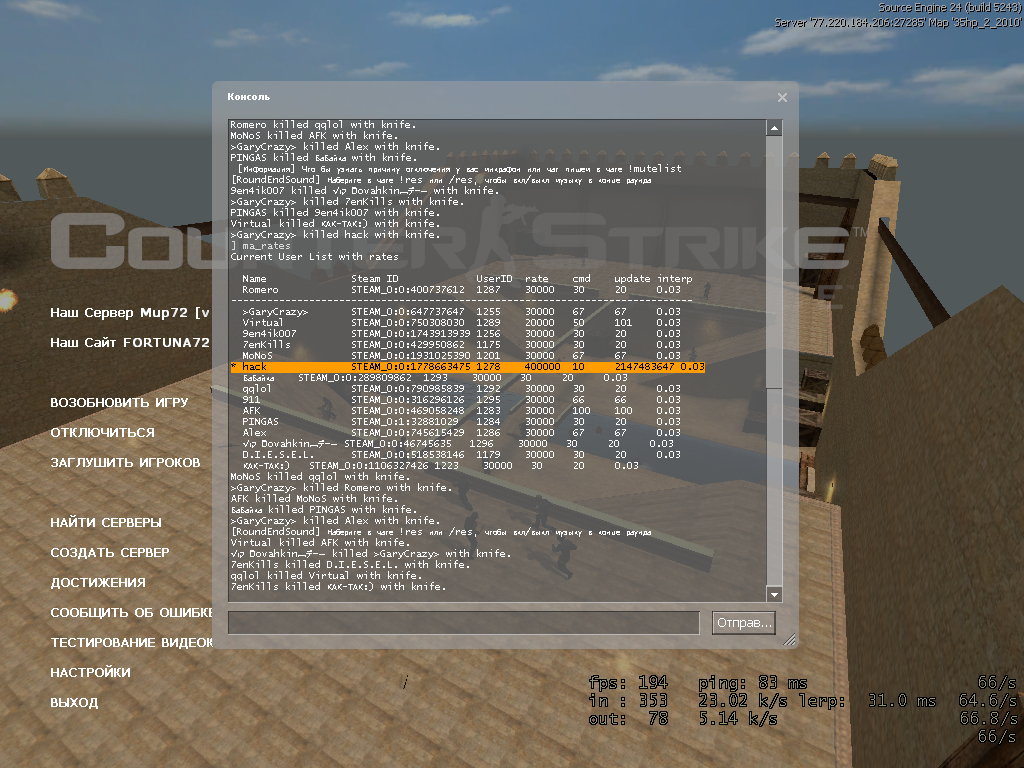Click the '] ma_rates' command line
The height and width of the screenshot is (768, 1024).
click(x=261, y=246)
